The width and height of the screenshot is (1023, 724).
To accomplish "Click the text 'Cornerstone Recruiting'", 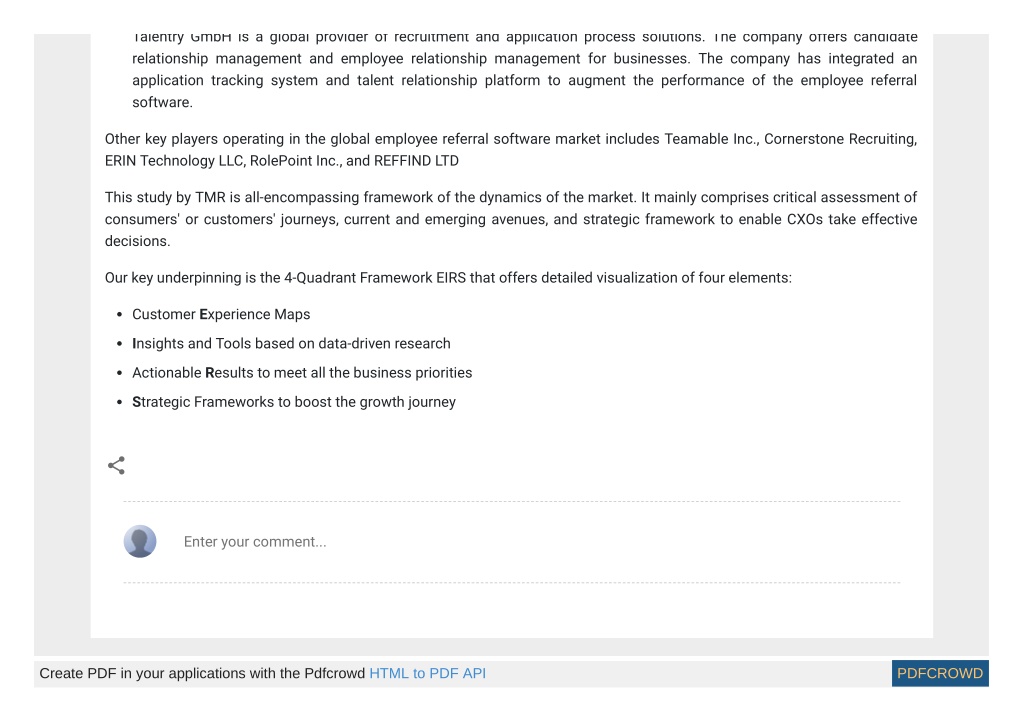I will (840, 139).
